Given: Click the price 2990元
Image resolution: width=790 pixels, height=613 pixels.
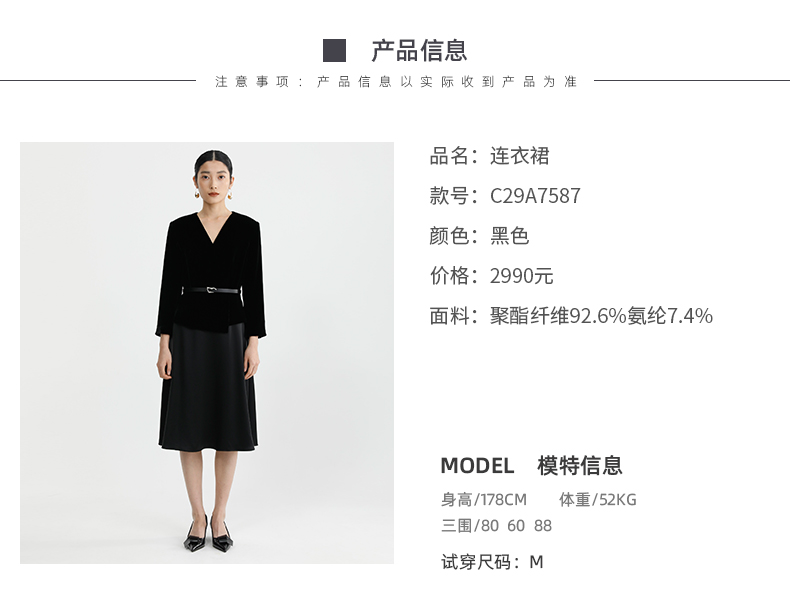Looking at the screenshot, I should click(x=521, y=276).
